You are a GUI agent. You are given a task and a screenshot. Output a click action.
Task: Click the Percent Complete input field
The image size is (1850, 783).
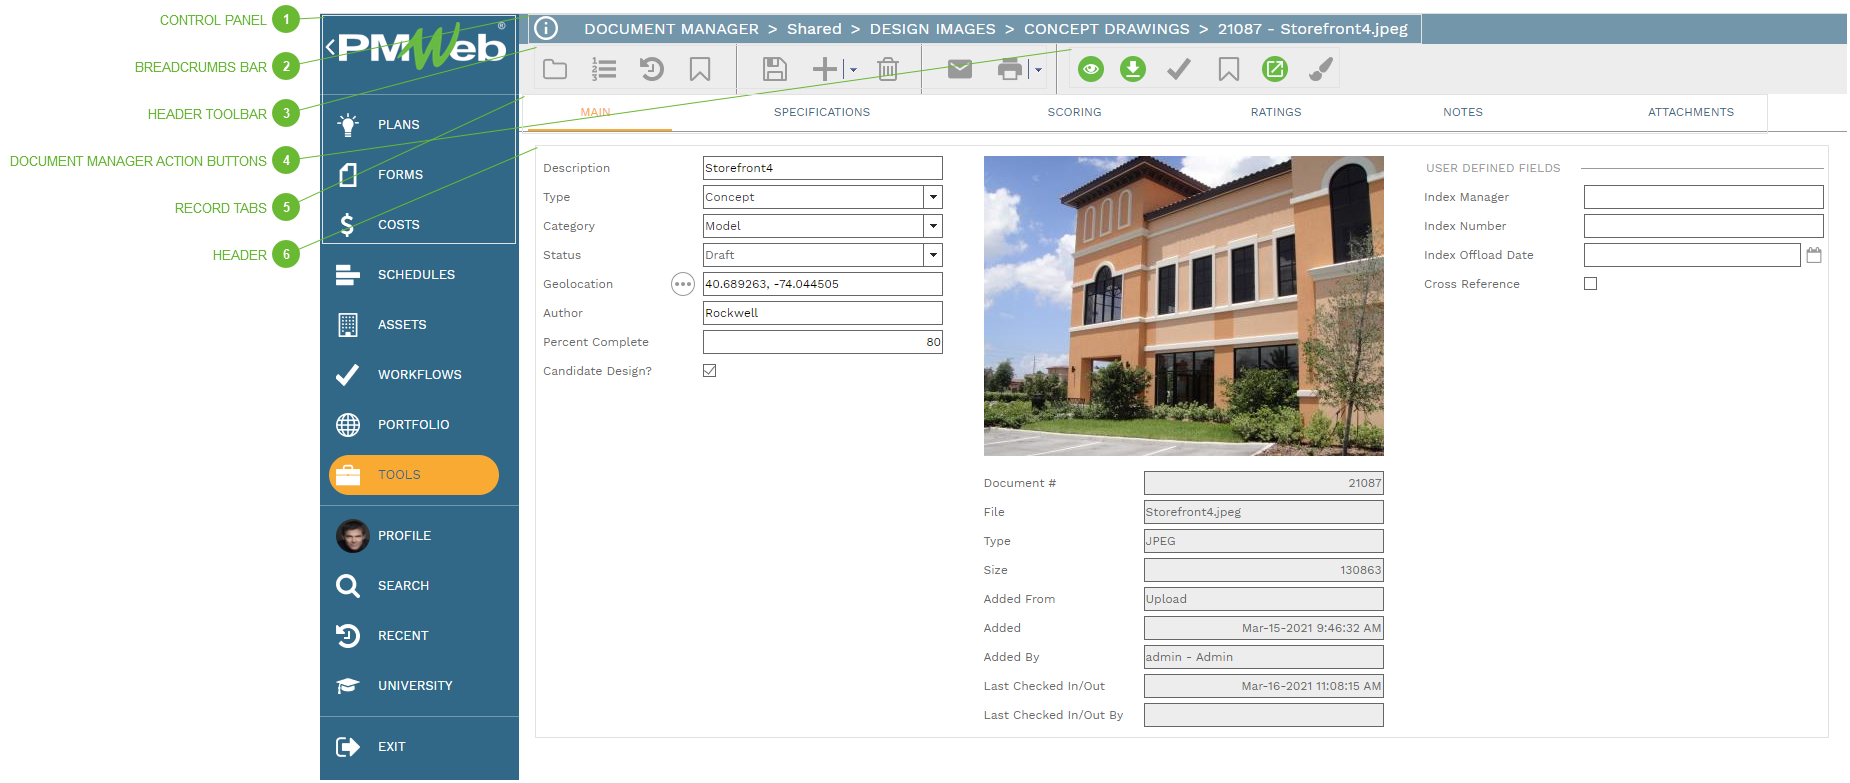pos(821,342)
